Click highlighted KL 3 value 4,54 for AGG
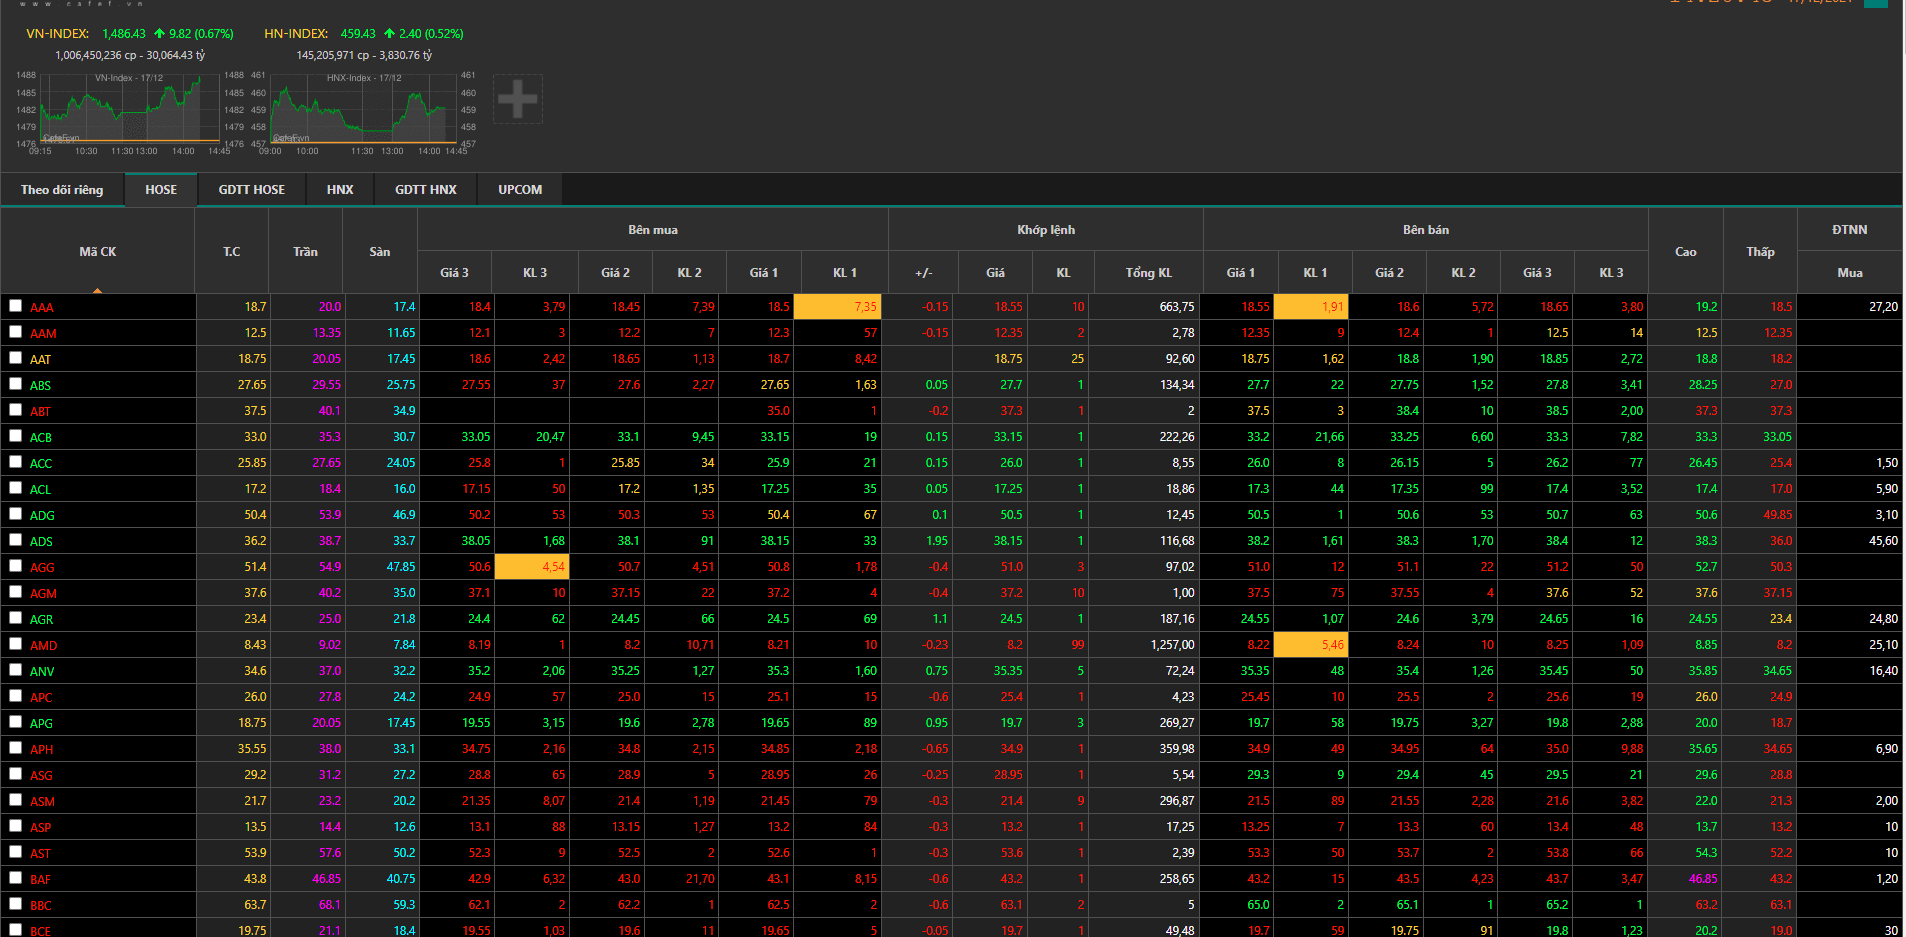This screenshot has height=937, width=1906. (532, 566)
